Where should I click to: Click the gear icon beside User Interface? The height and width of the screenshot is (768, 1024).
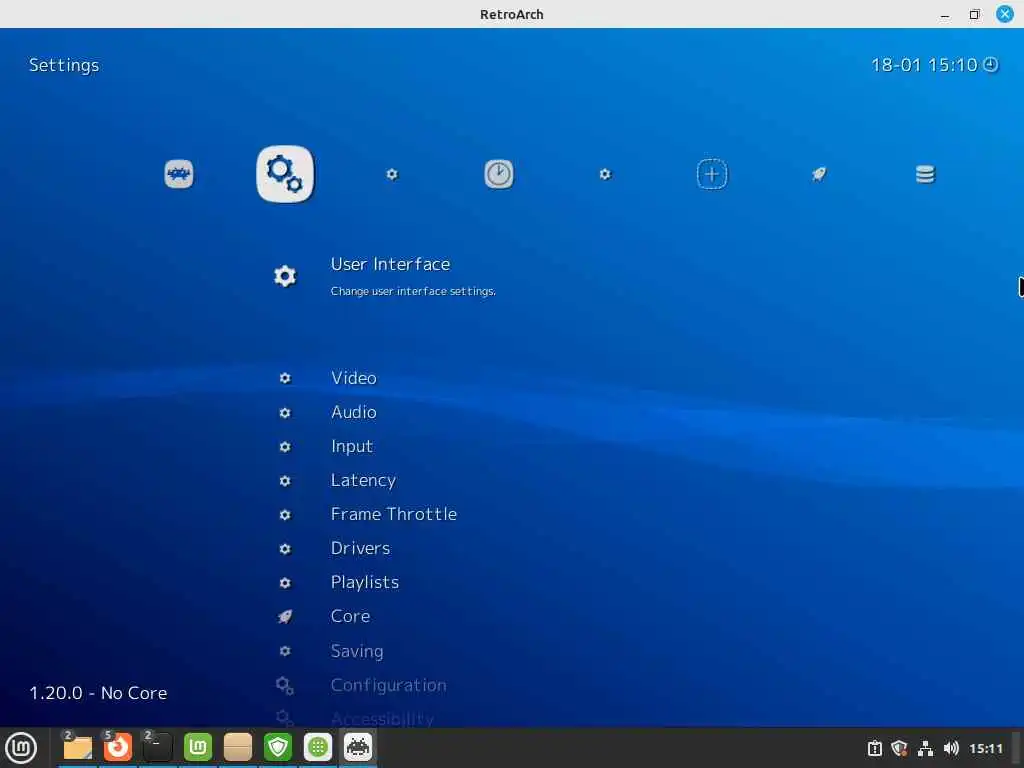(x=285, y=276)
